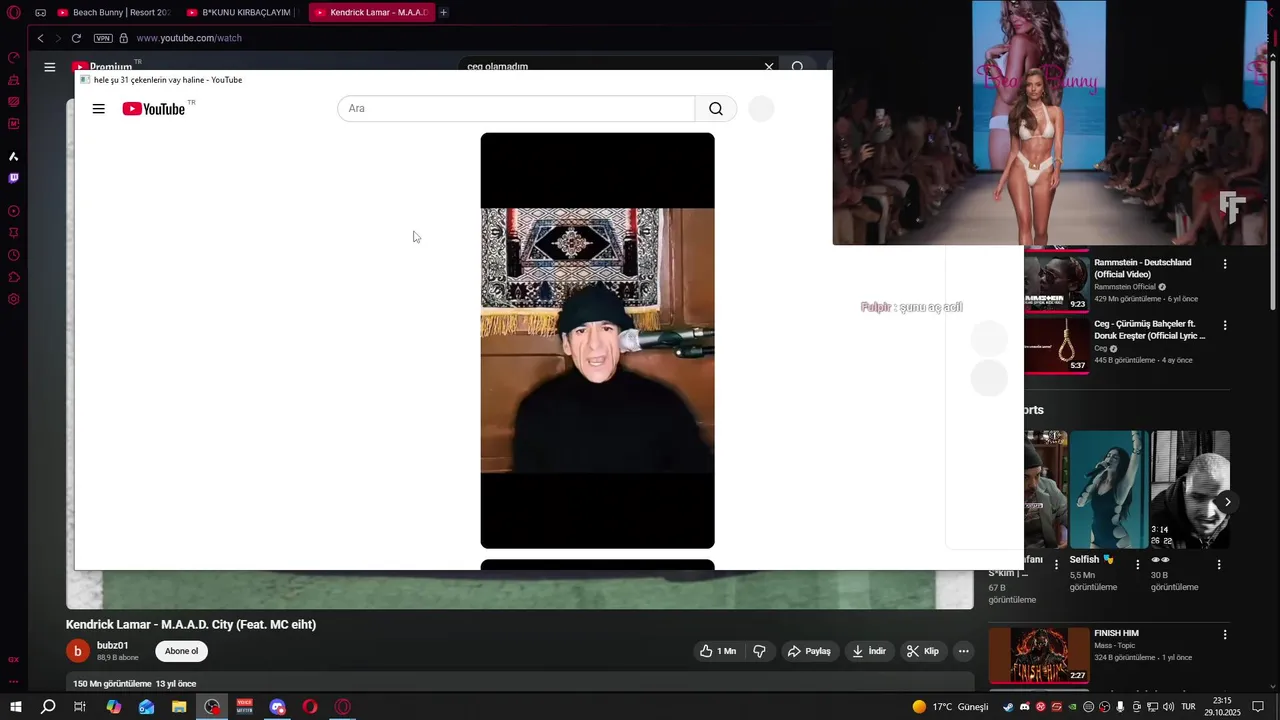Like the video with the 1 Mn thumbs up
1280x720 pixels.
(x=718, y=651)
